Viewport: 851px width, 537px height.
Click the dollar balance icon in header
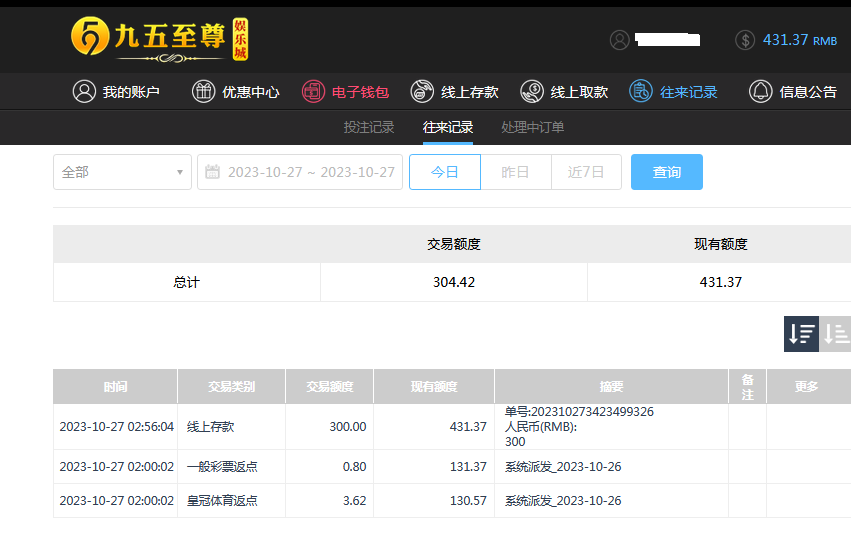745,40
